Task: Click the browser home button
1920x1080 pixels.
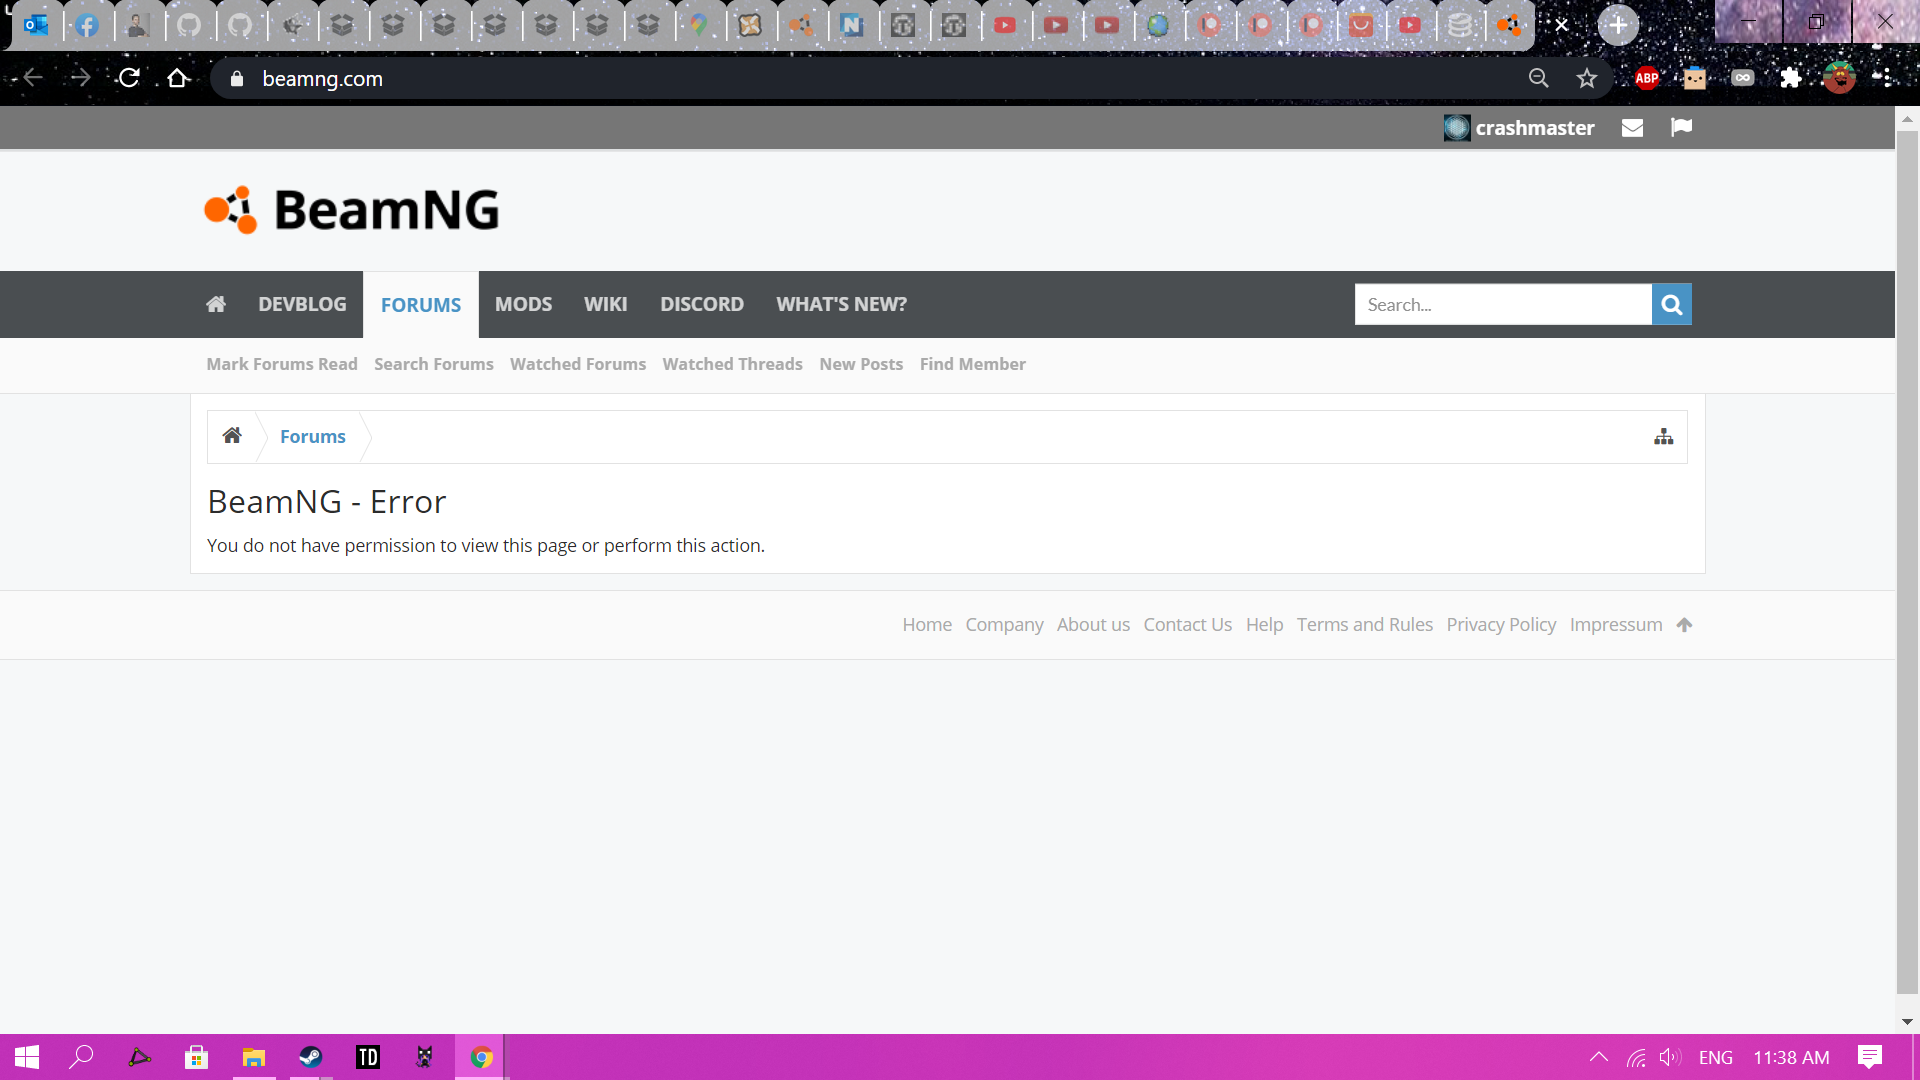Action: (178, 78)
